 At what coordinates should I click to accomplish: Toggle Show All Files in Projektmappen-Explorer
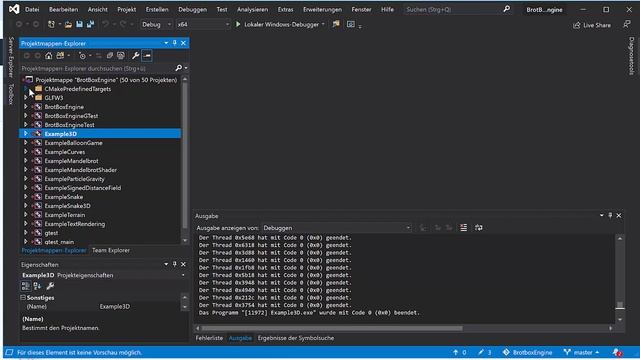(x=121, y=56)
